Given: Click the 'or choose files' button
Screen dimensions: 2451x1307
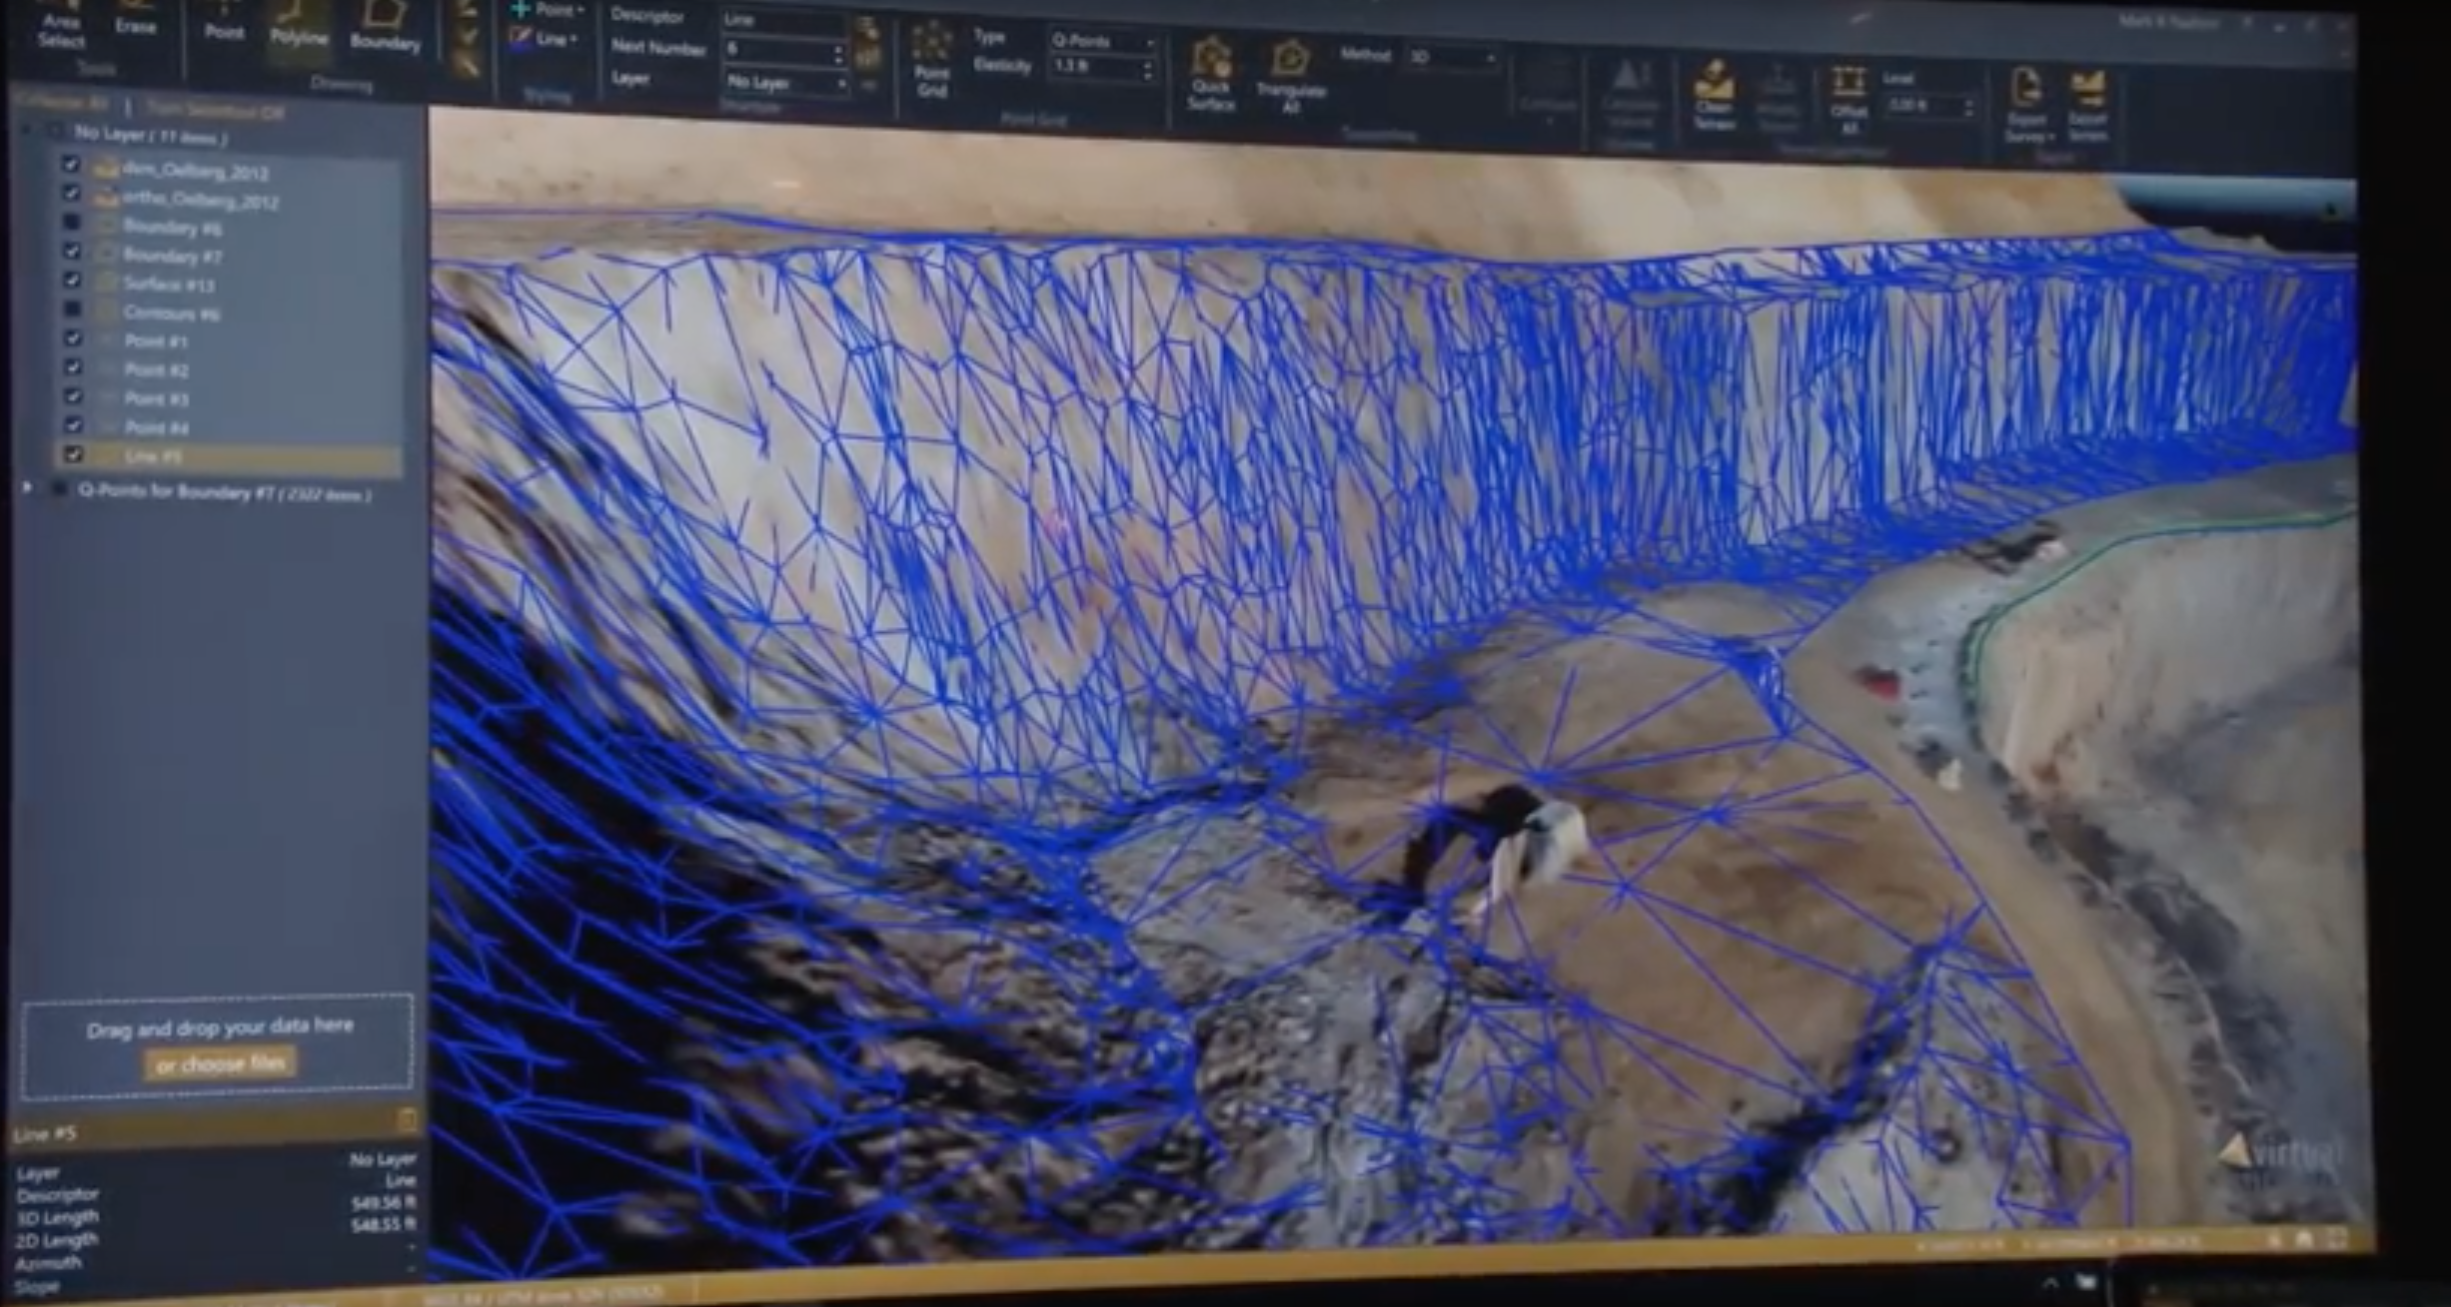Looking at the screenshot, I should click(x=220, y=1064).
